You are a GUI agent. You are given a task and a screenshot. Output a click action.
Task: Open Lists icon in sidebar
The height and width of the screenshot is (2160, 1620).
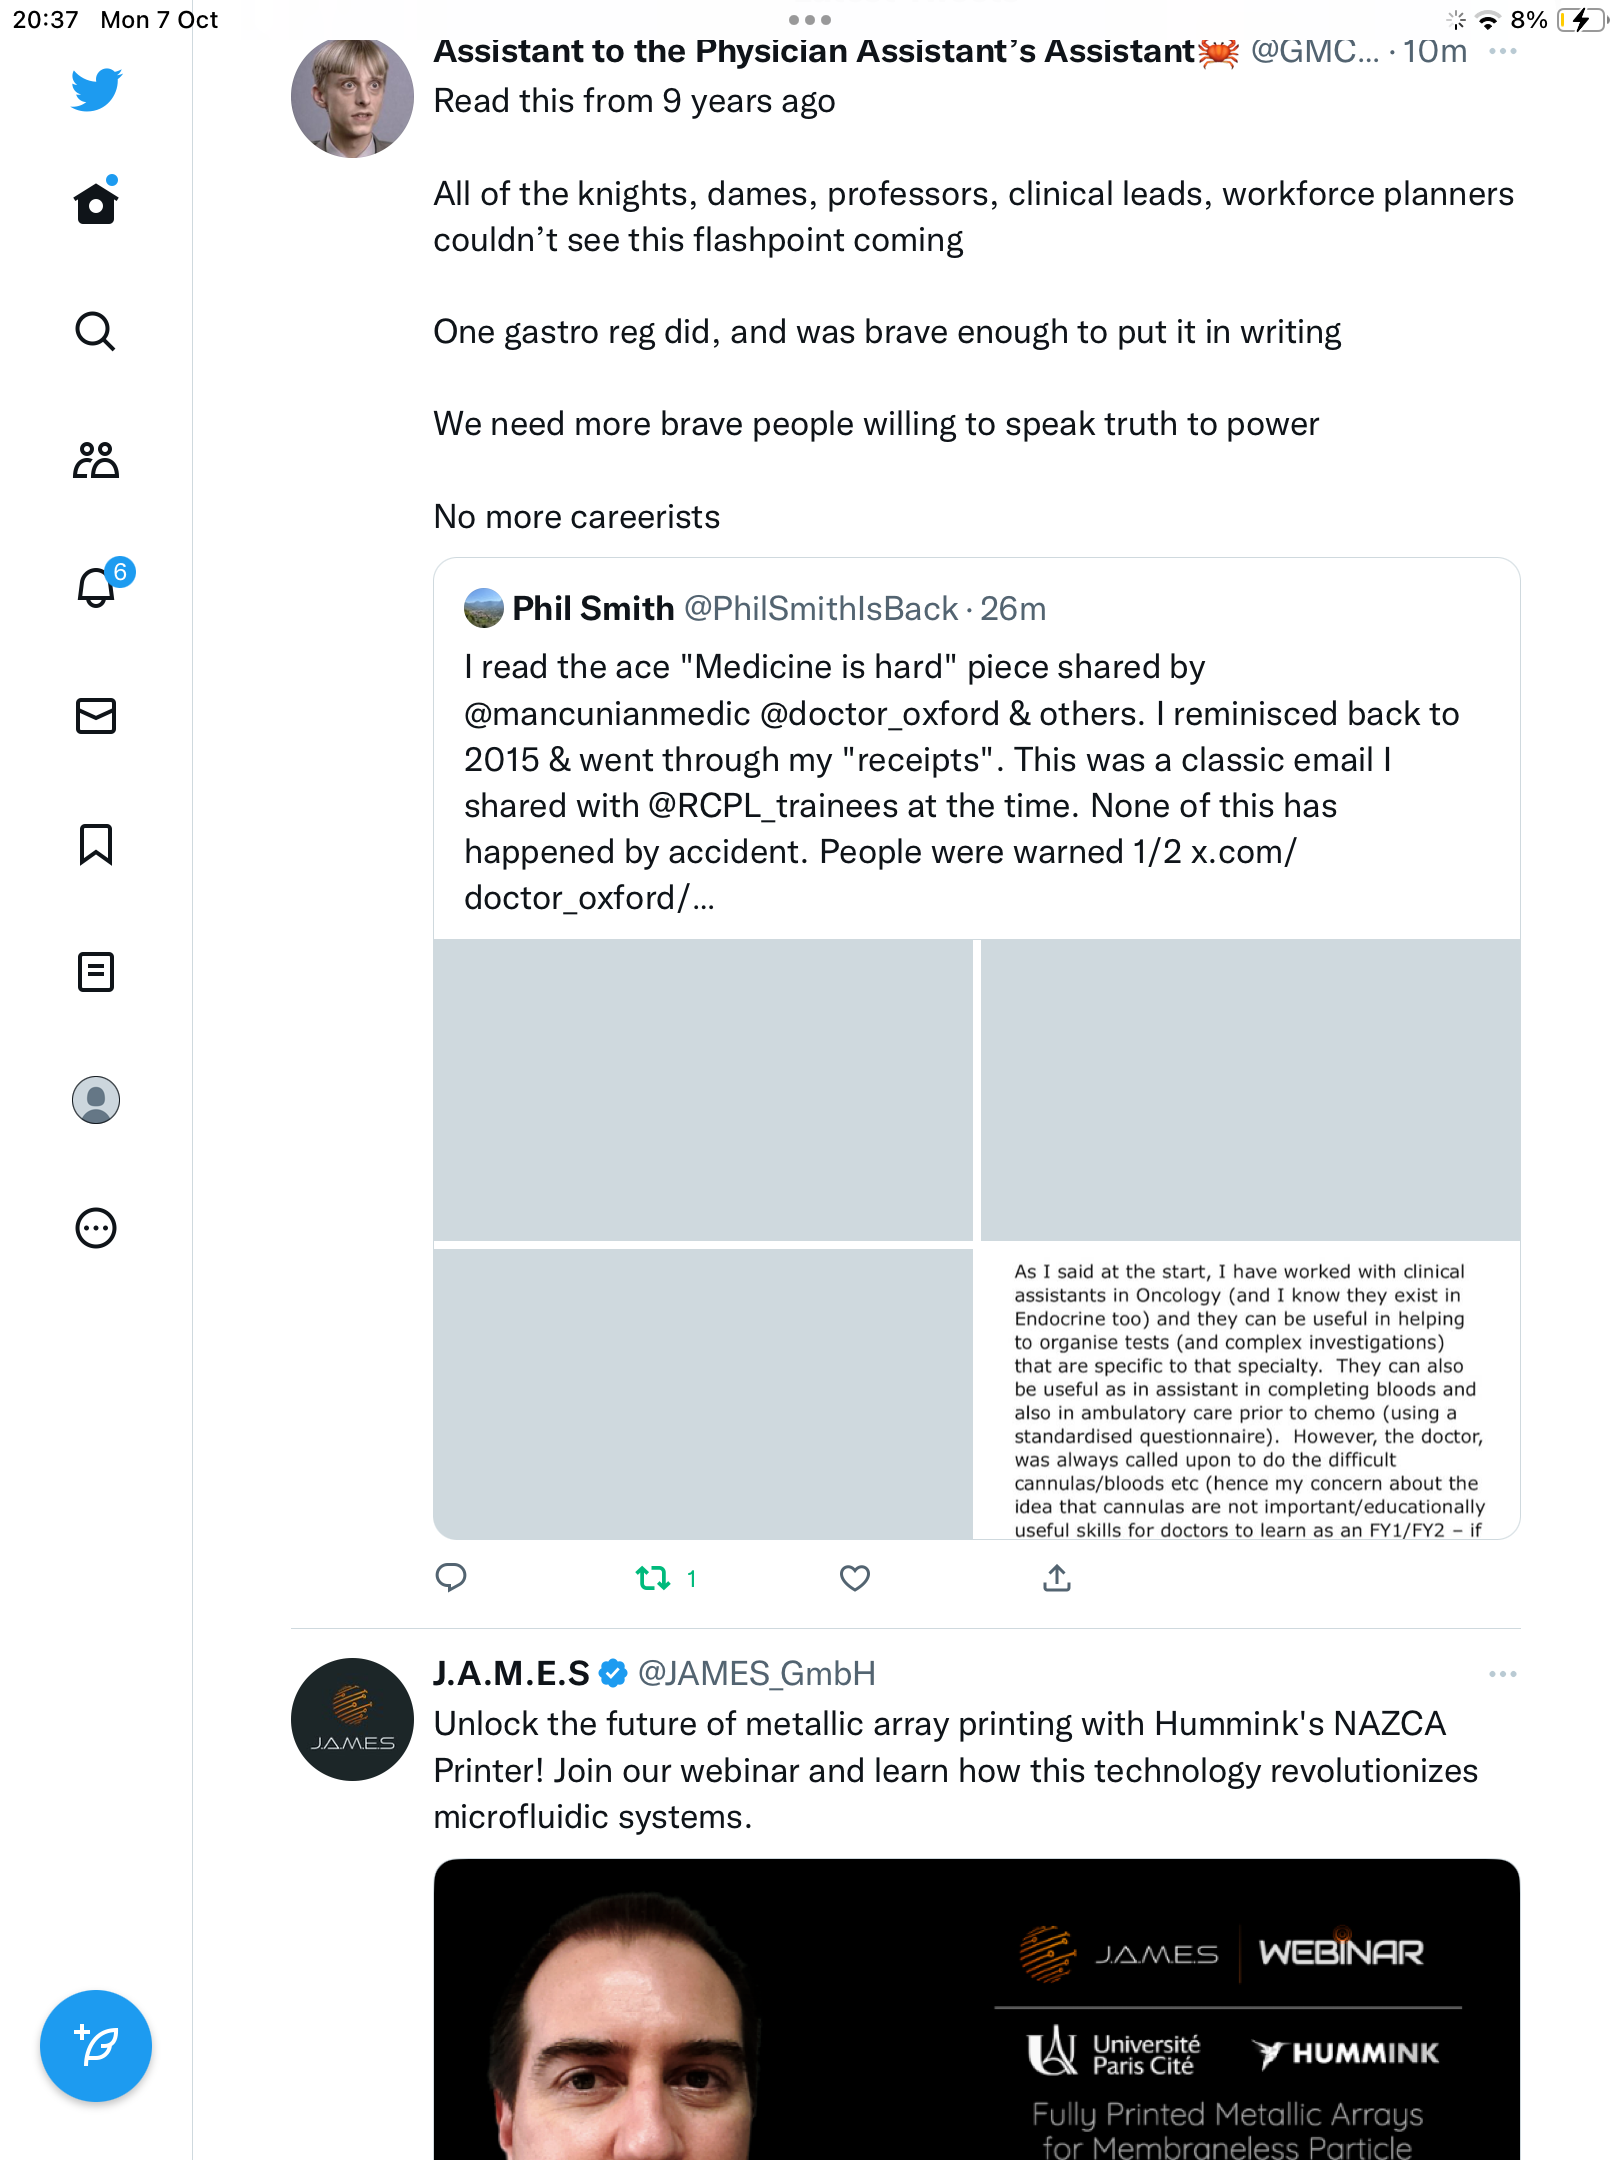point(96,972)
